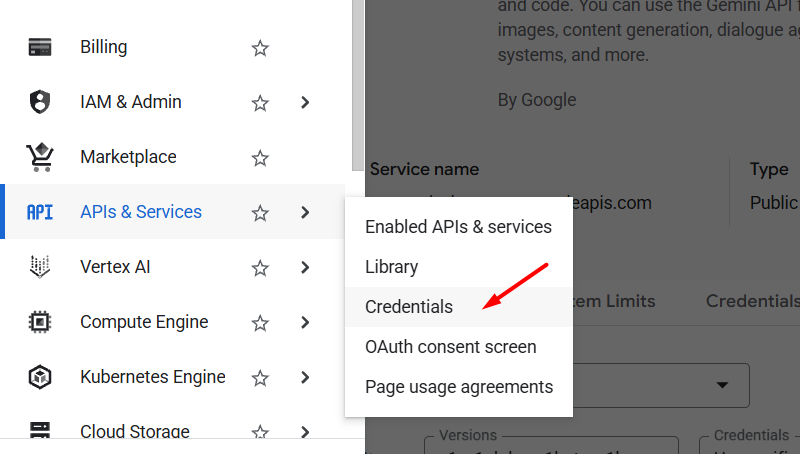Click the Marketplace shopping cart icon

click(x=40, y=157)
